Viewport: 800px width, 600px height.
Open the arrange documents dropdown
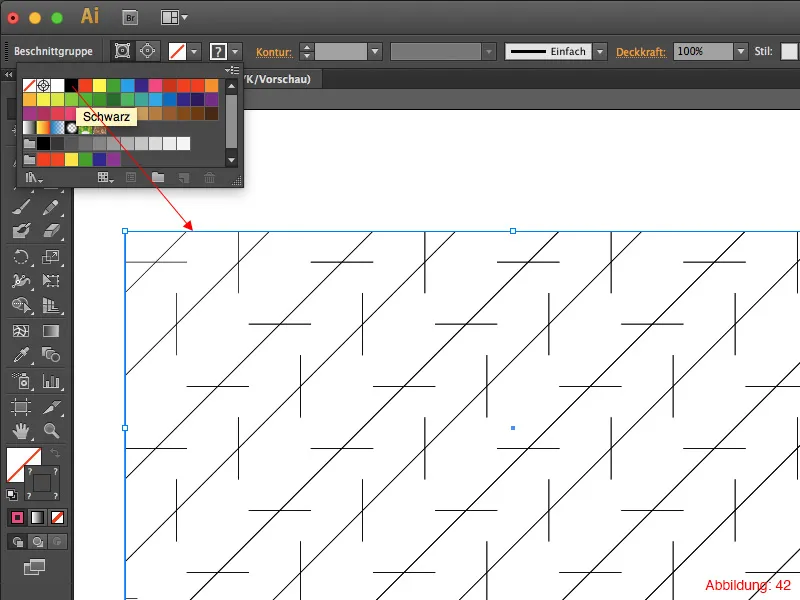point(174,18)
